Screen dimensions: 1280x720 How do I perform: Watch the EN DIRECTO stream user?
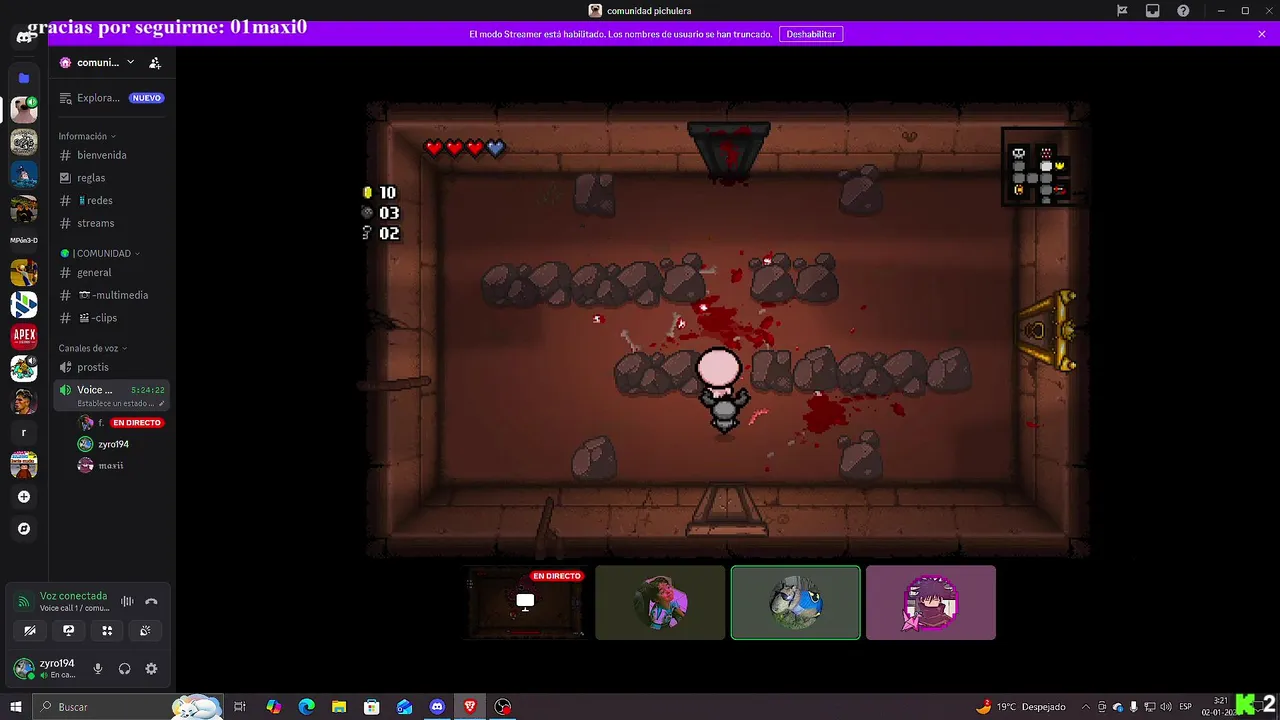(x=120, y=423)
